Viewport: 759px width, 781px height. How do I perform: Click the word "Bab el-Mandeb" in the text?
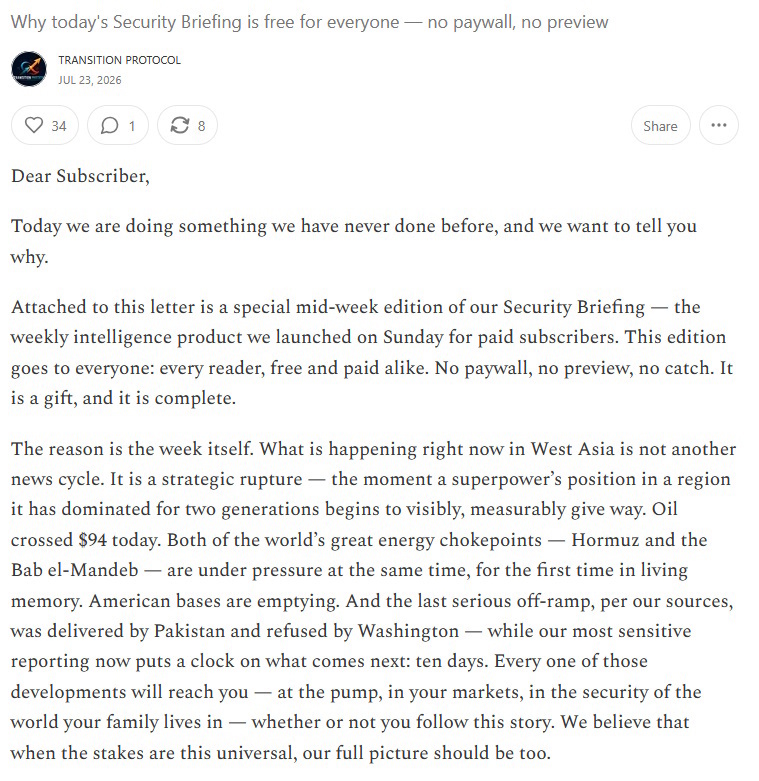75,570
